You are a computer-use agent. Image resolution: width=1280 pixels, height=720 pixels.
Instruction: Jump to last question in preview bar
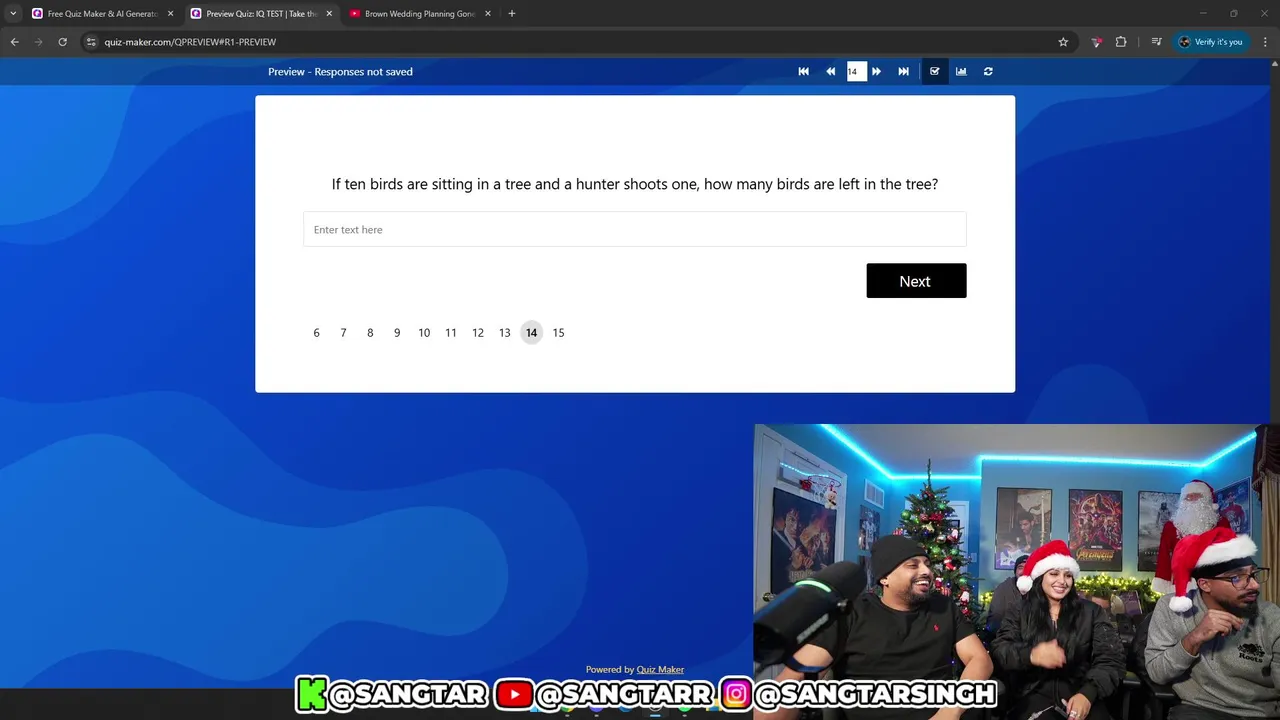903,71
